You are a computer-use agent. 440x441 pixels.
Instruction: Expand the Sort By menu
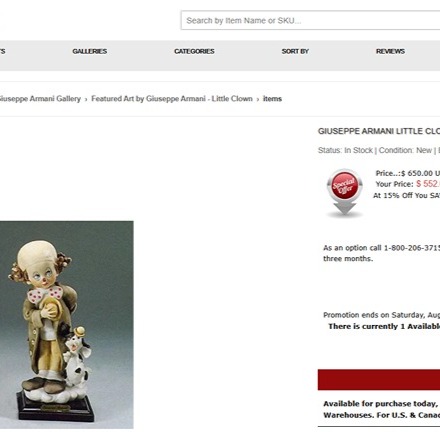295,51
